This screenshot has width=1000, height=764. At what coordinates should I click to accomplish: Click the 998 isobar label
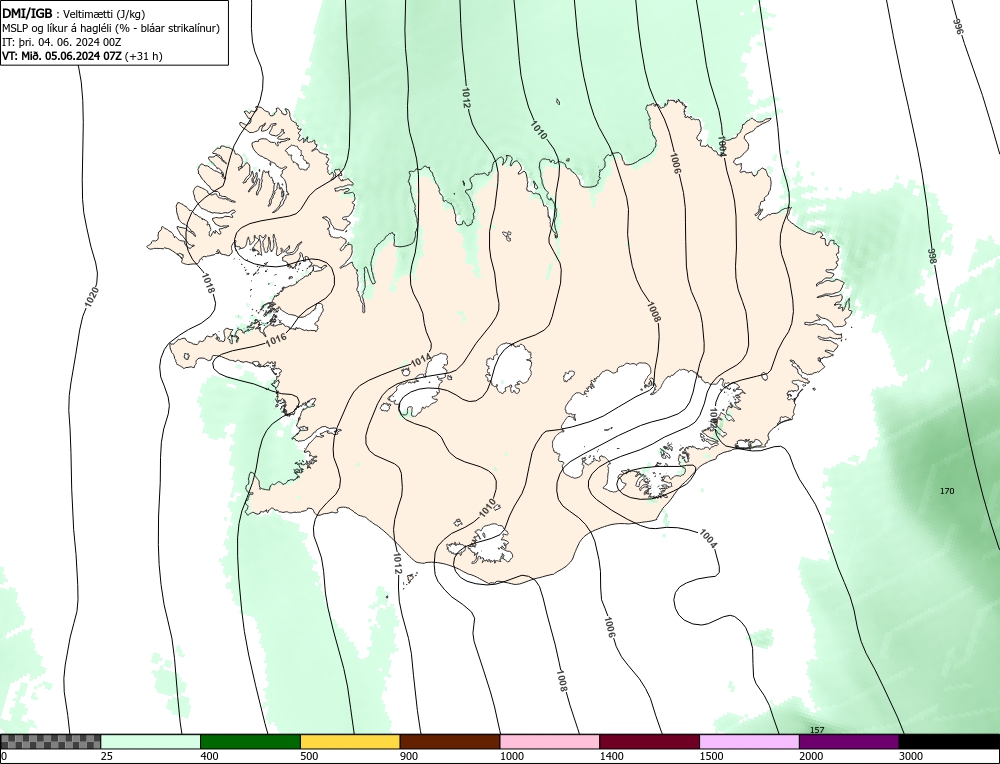[x=931, y=256]
